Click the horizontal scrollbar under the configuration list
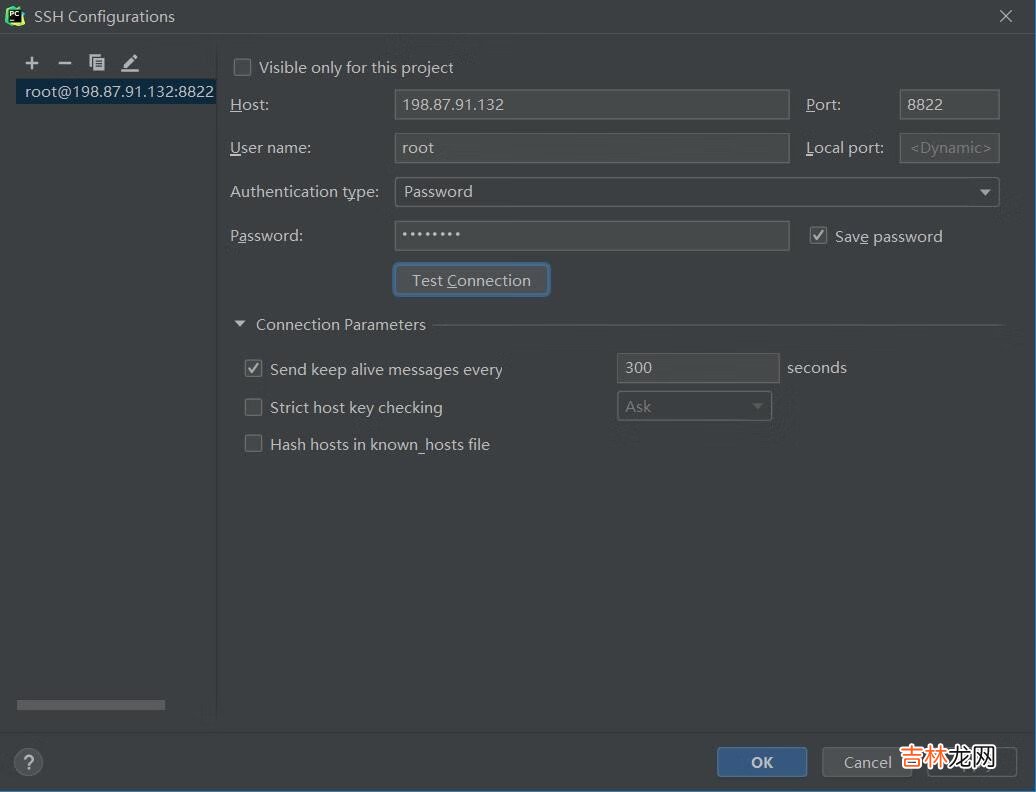The image size is (1036, 792). coord(90,705)
